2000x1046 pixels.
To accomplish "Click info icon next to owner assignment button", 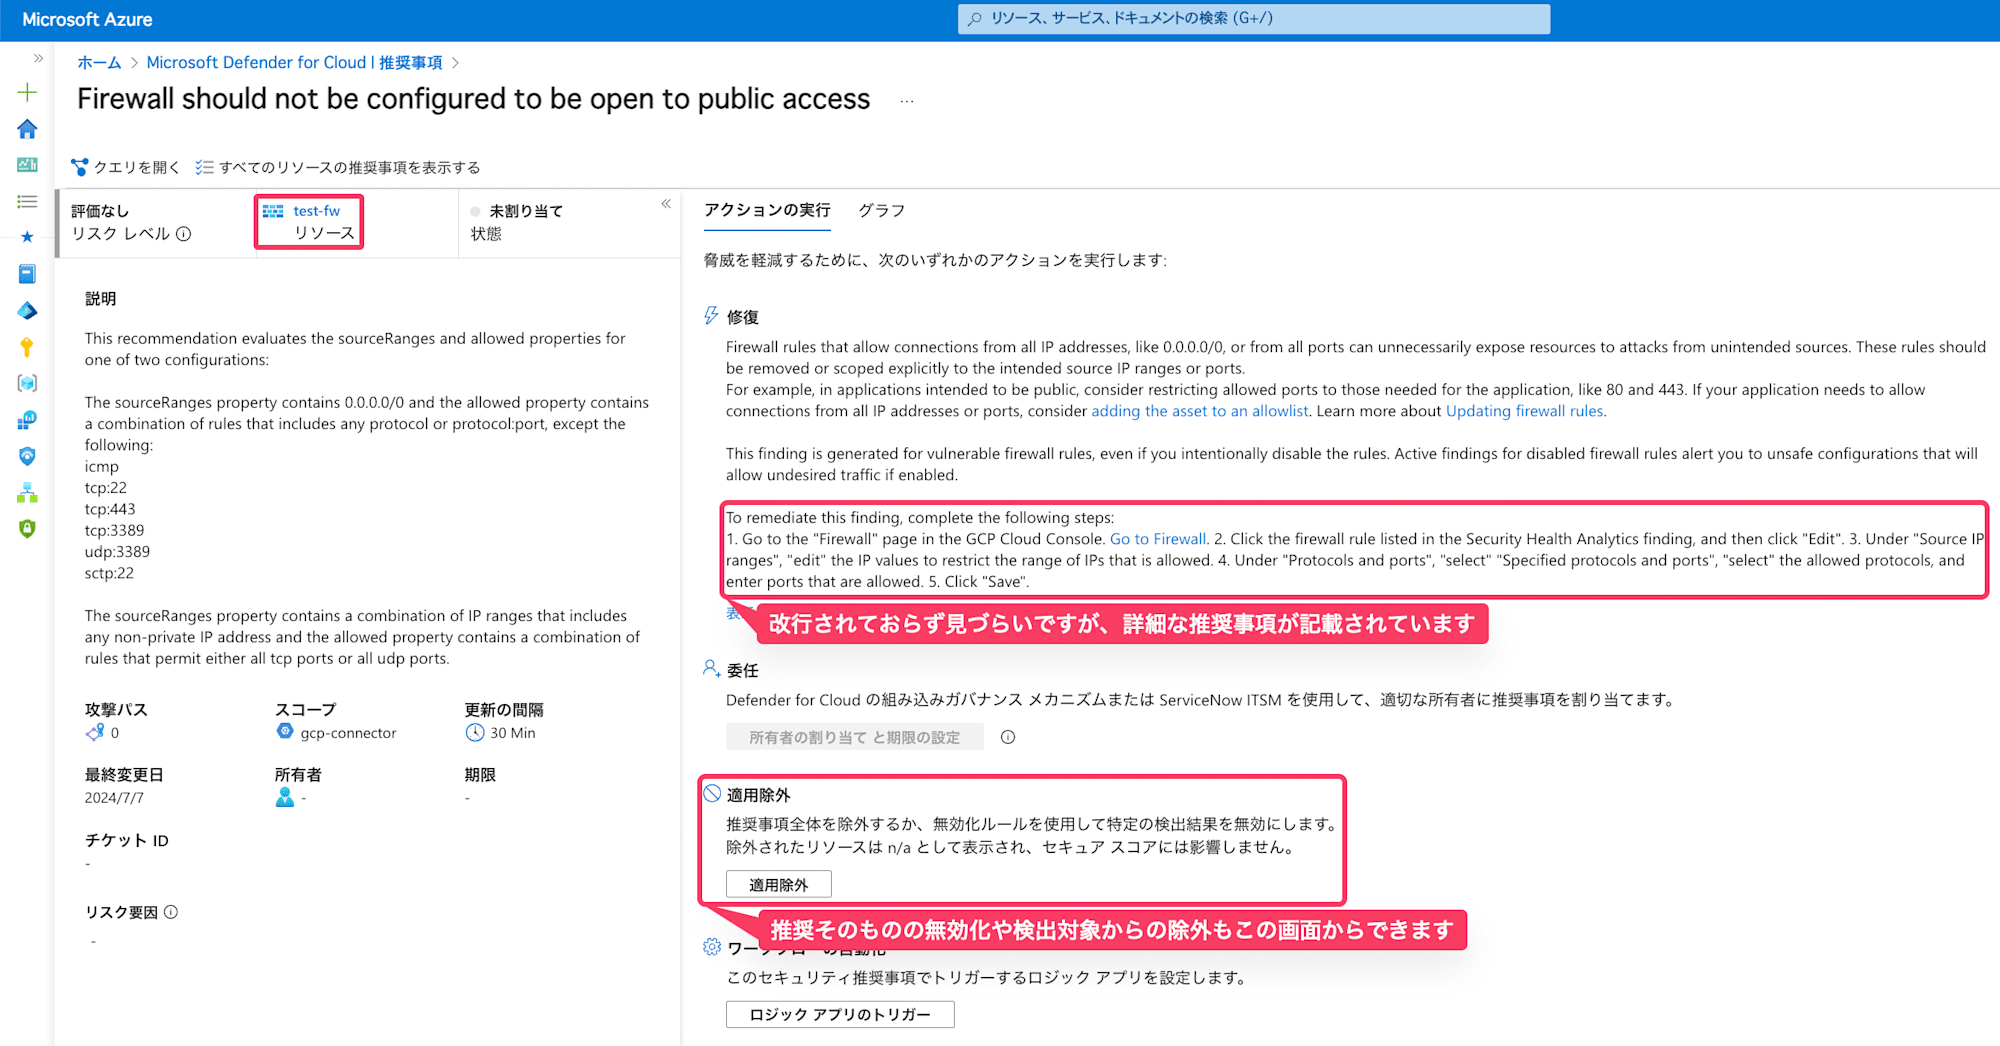I will 1008,737.
